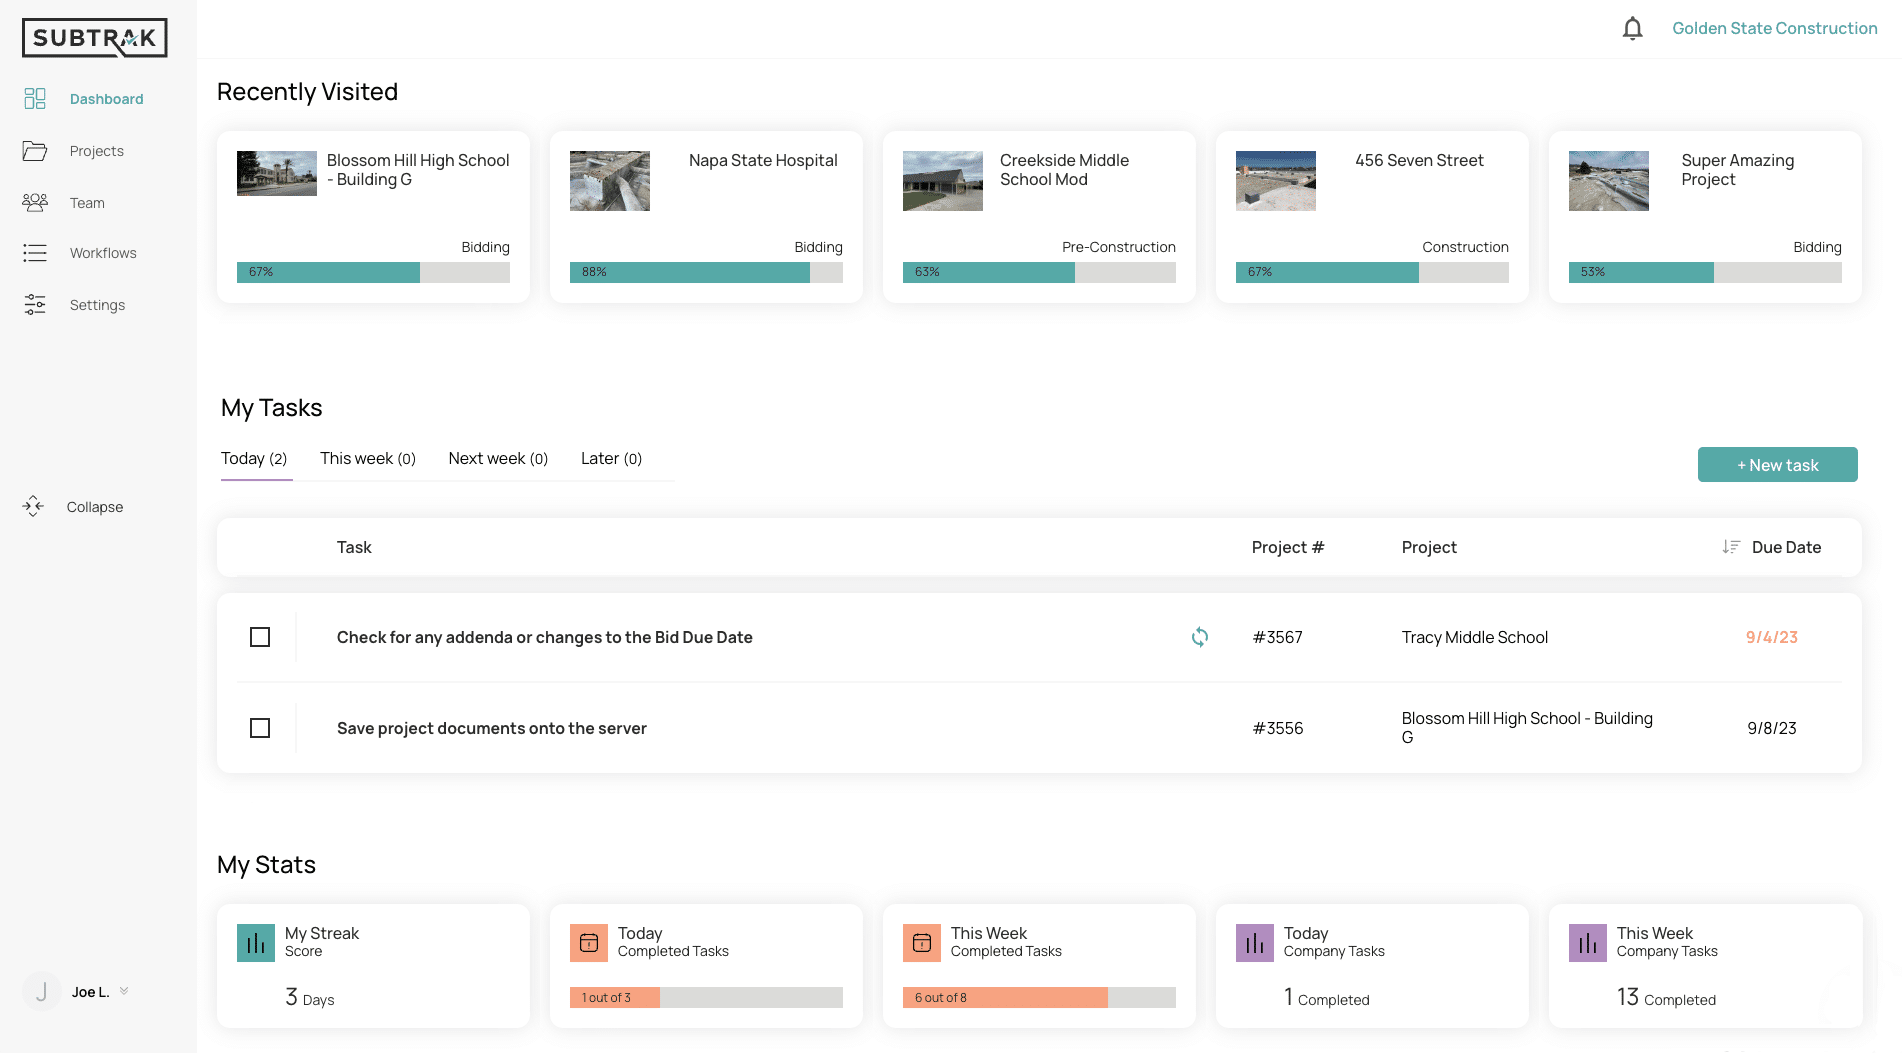Click the sort icon beside Due Date

click(x=1730, y=546)
